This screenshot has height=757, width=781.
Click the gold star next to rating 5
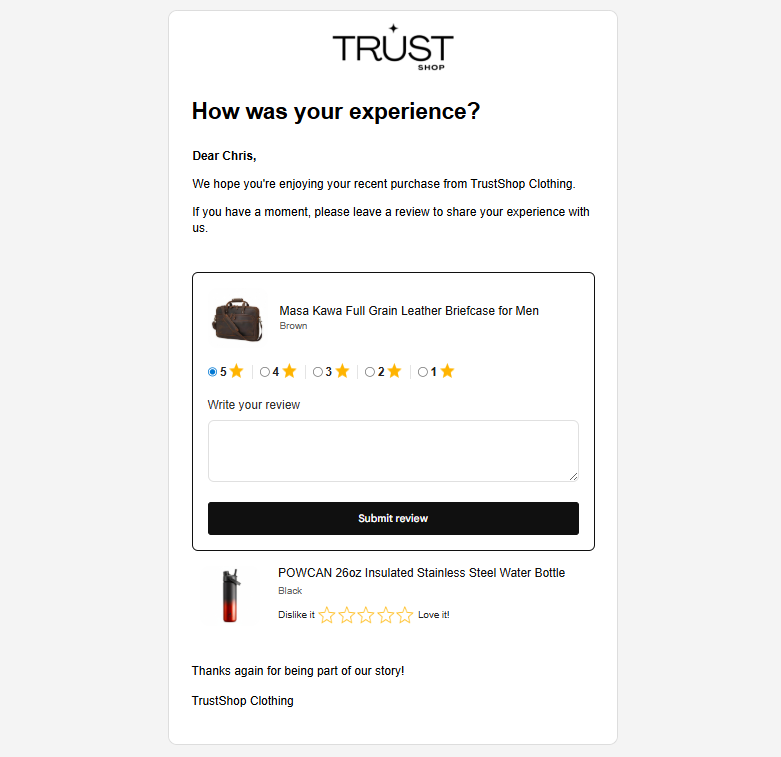tap(236, 371)
